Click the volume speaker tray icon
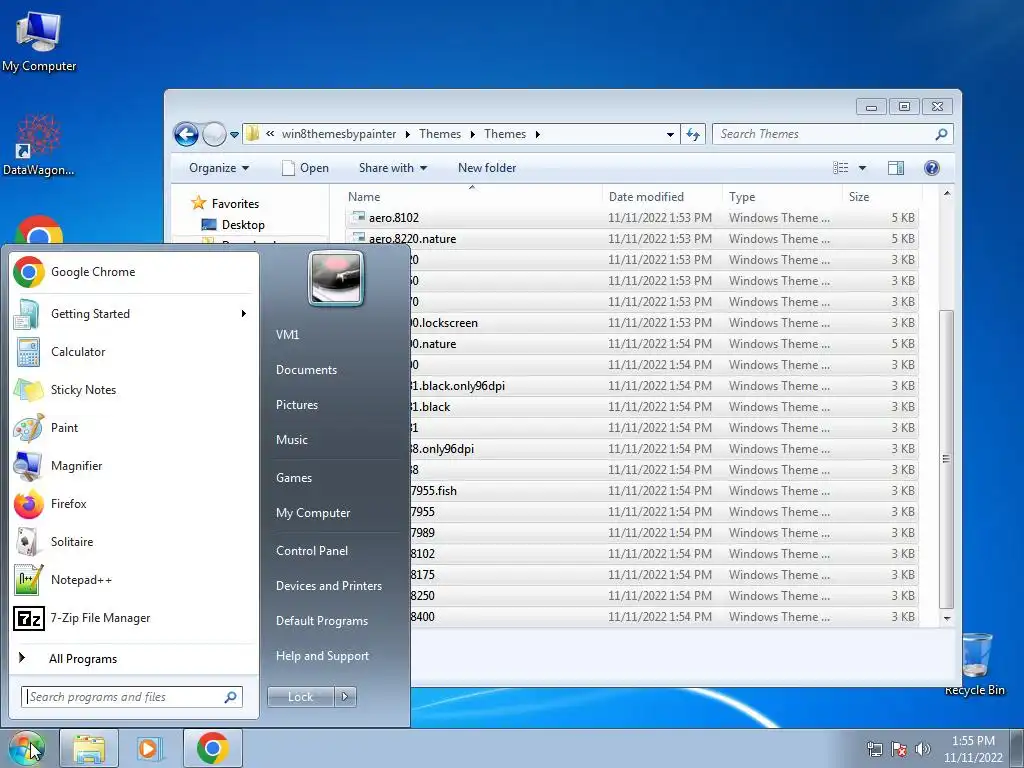The width and height of the screenshot is (1024, 768). pyautogui.click(x=922, y=749)
